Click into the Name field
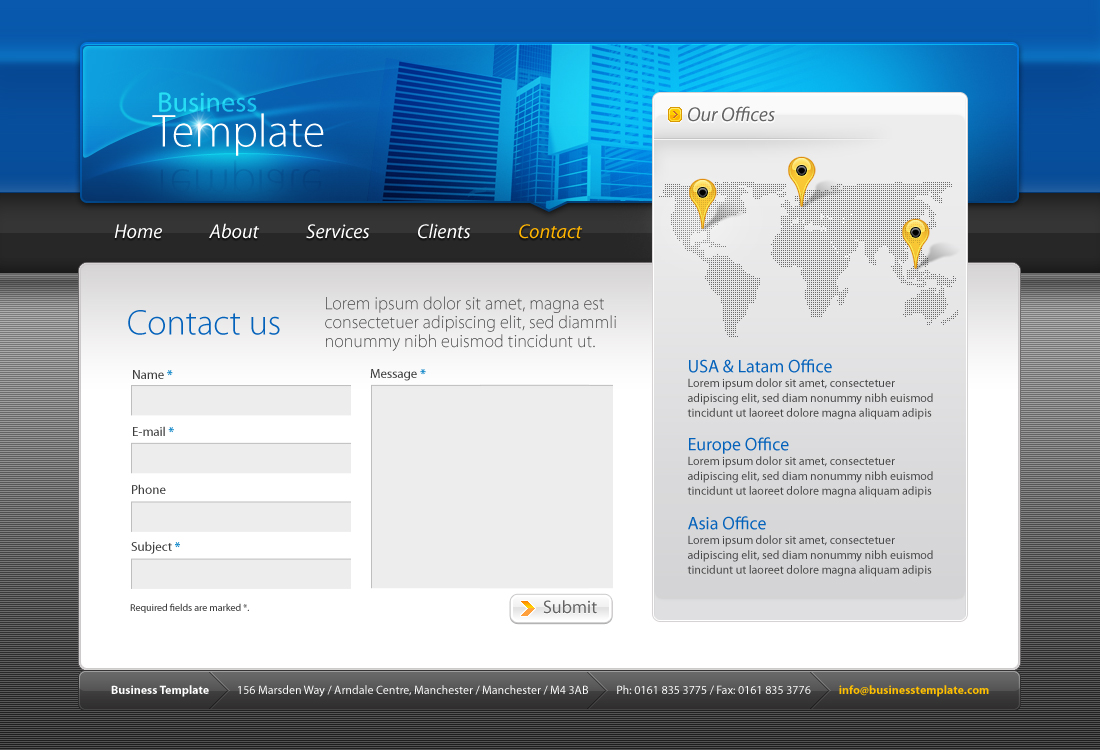1100x750 pixels. coord(241,400)
